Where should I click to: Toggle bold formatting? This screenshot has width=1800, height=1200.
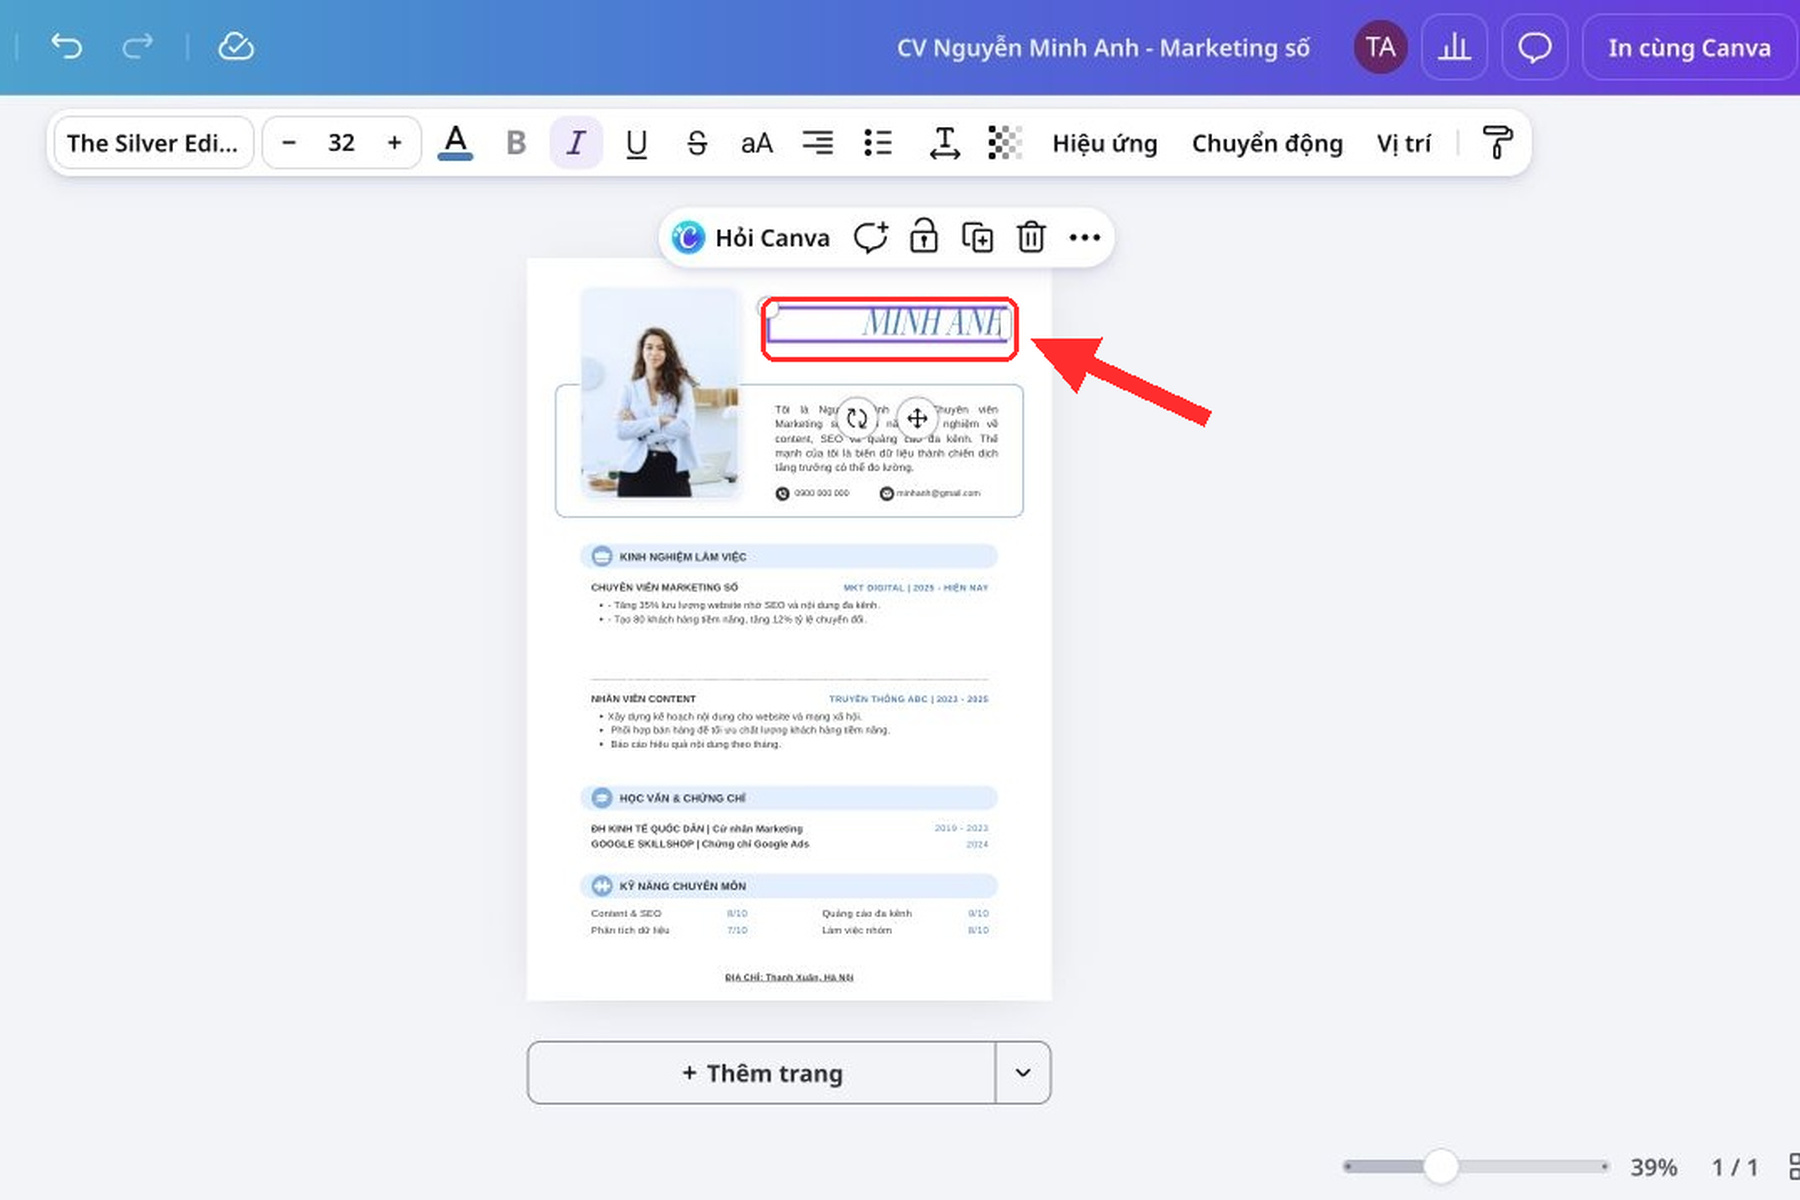click(x=516, y=143)
